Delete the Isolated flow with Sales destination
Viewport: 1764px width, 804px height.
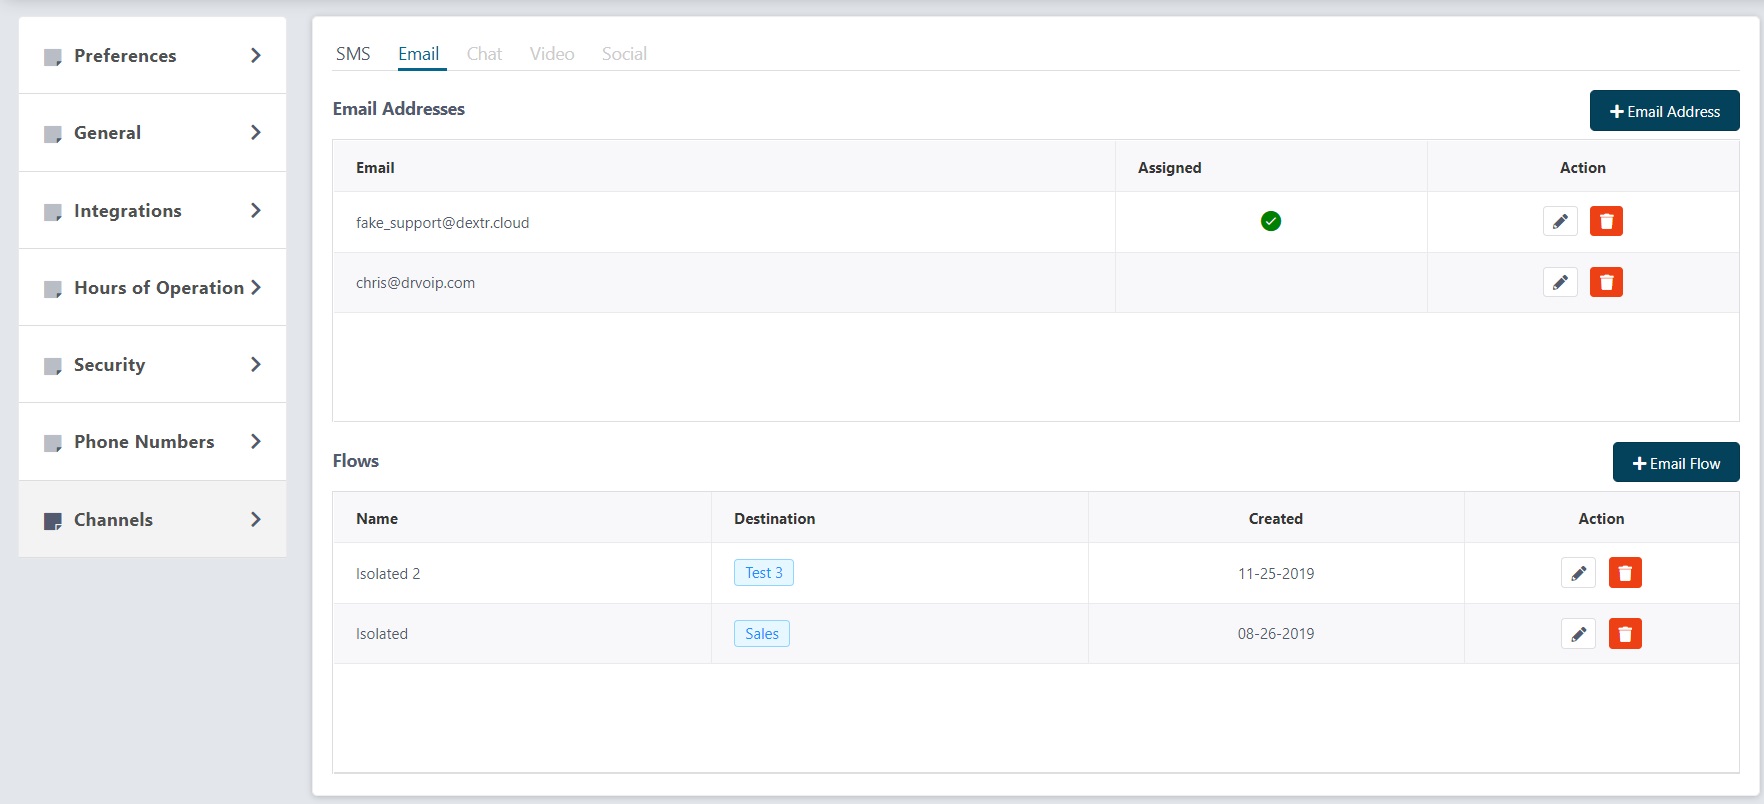(1625, 634)
